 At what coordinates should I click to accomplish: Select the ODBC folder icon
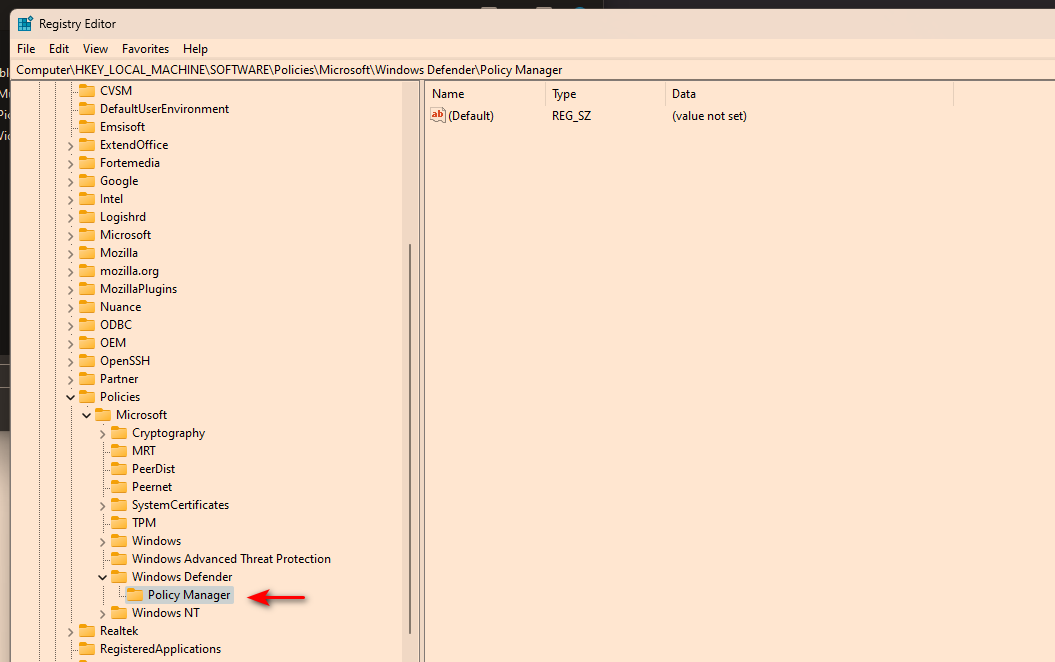coord(87,325)
